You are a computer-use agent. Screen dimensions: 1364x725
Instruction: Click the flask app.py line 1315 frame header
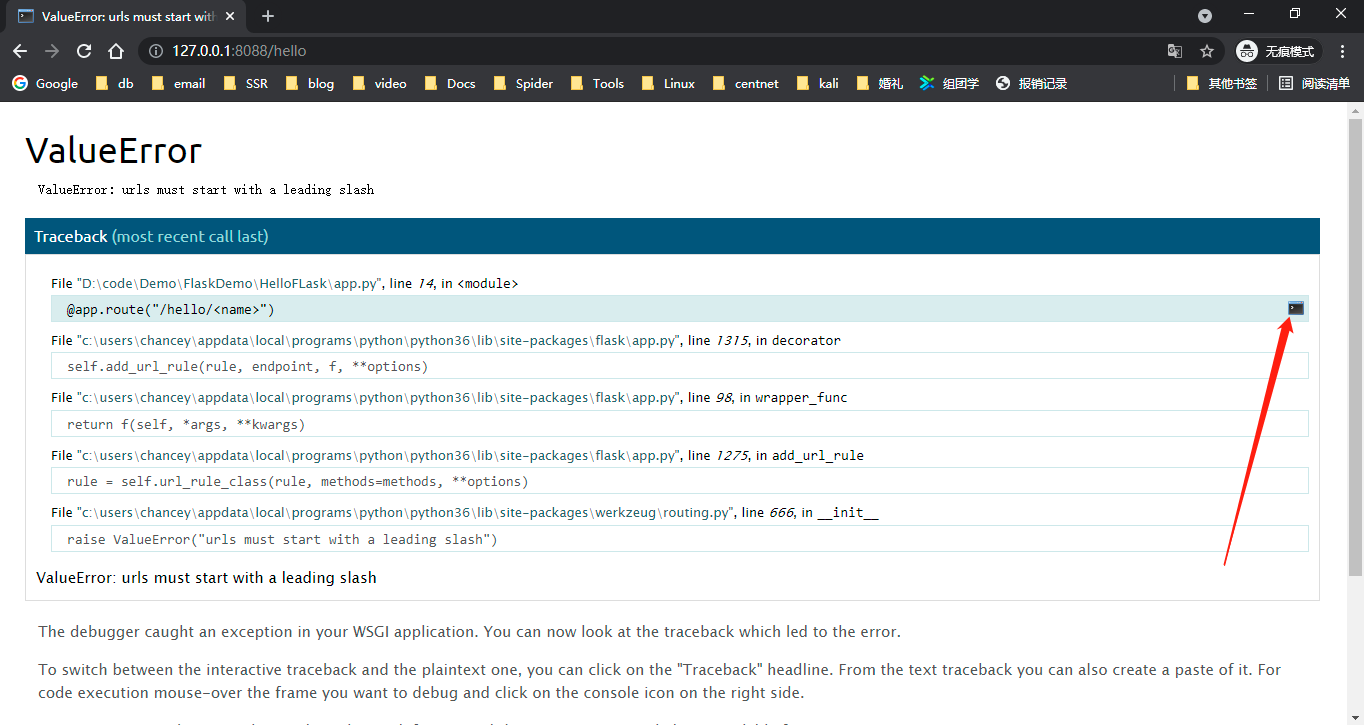[446, 340]
